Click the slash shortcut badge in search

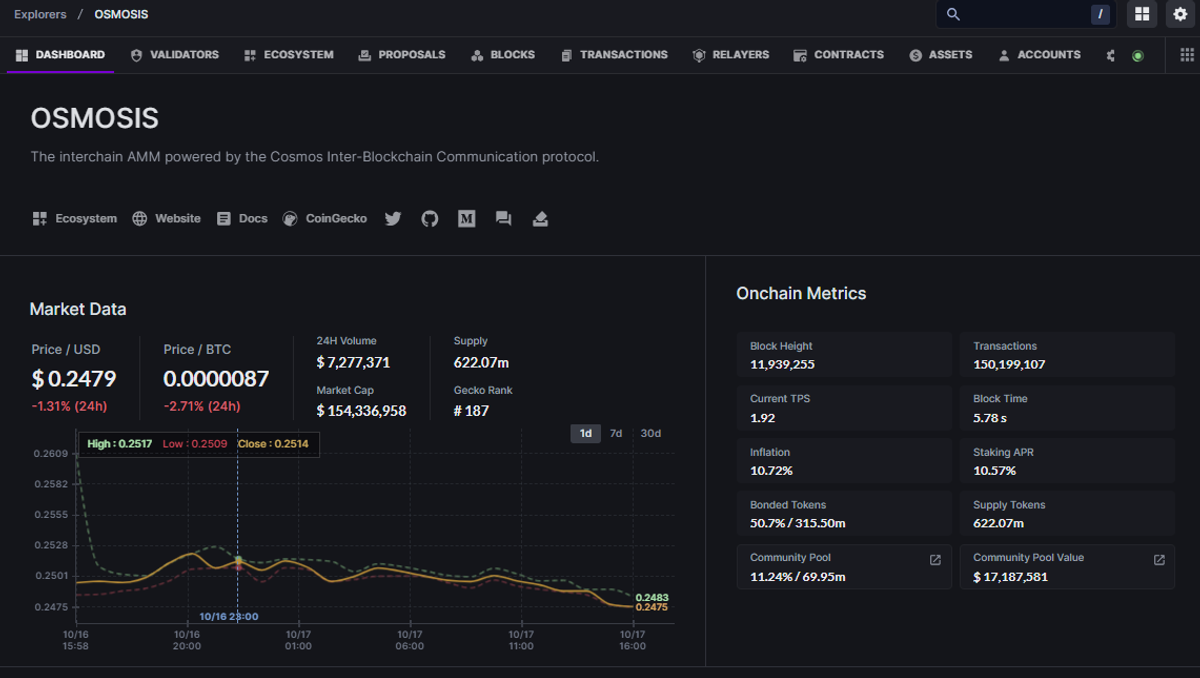[x=1100, y=14]
